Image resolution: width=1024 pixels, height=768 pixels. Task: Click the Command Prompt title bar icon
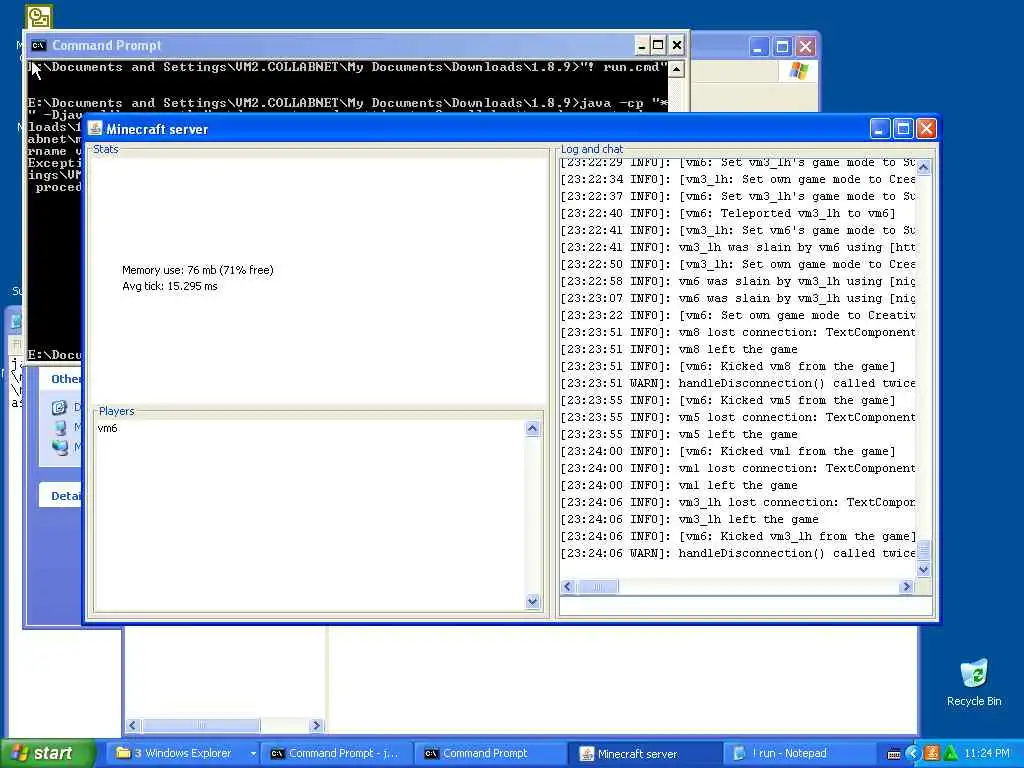pyautogui.click(x=39, y=45)
